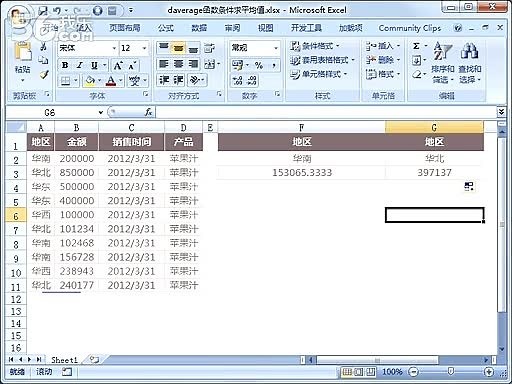Viewport: 512px width, 384px height.
Task: Select the Sheet1 tab
Action: pos(64,360)
